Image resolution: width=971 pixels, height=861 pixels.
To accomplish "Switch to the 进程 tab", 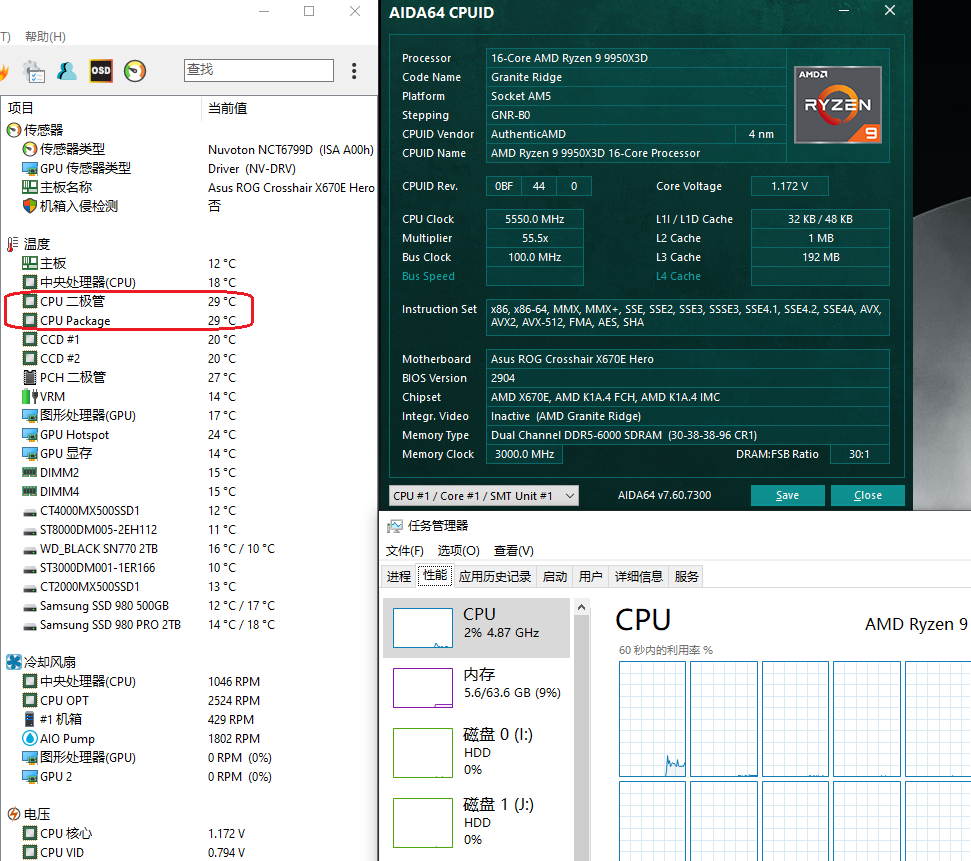I will 399,577.
